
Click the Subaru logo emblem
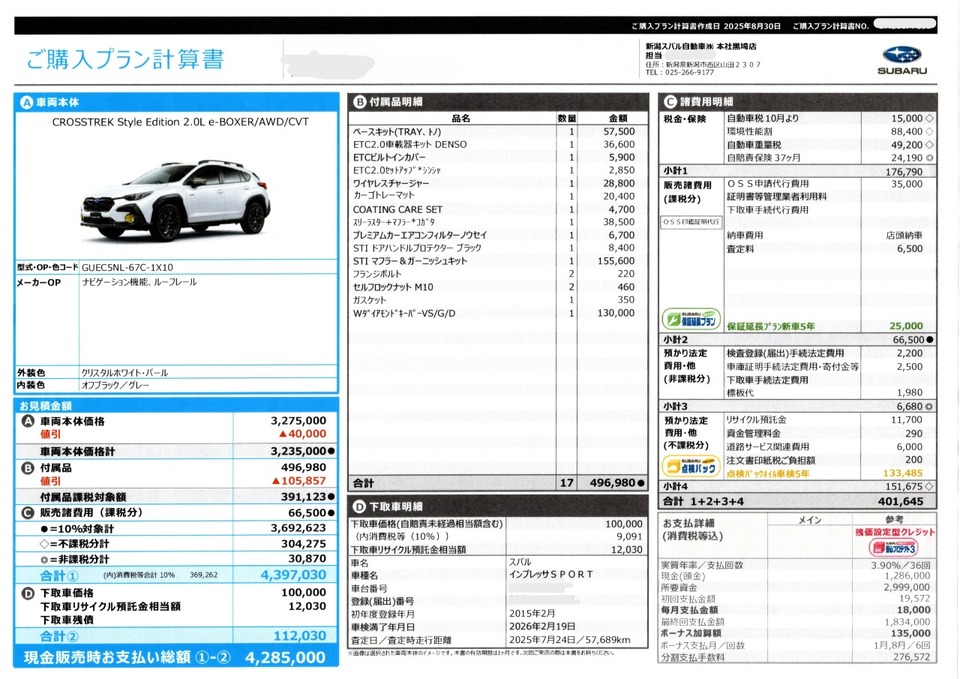[x=902, y=55]
